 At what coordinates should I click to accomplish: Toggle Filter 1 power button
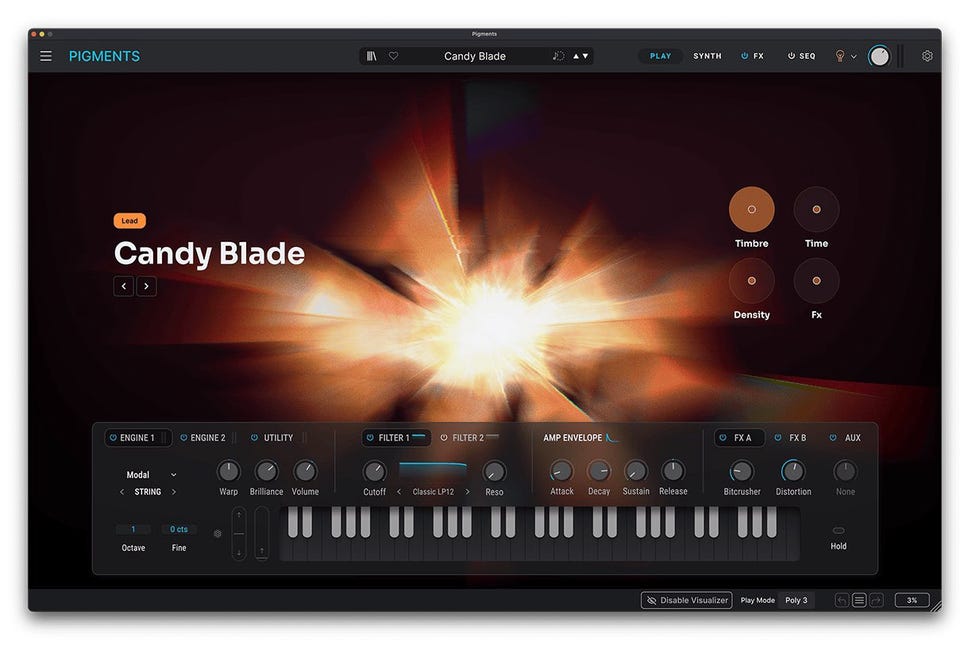tap(370, 438)
